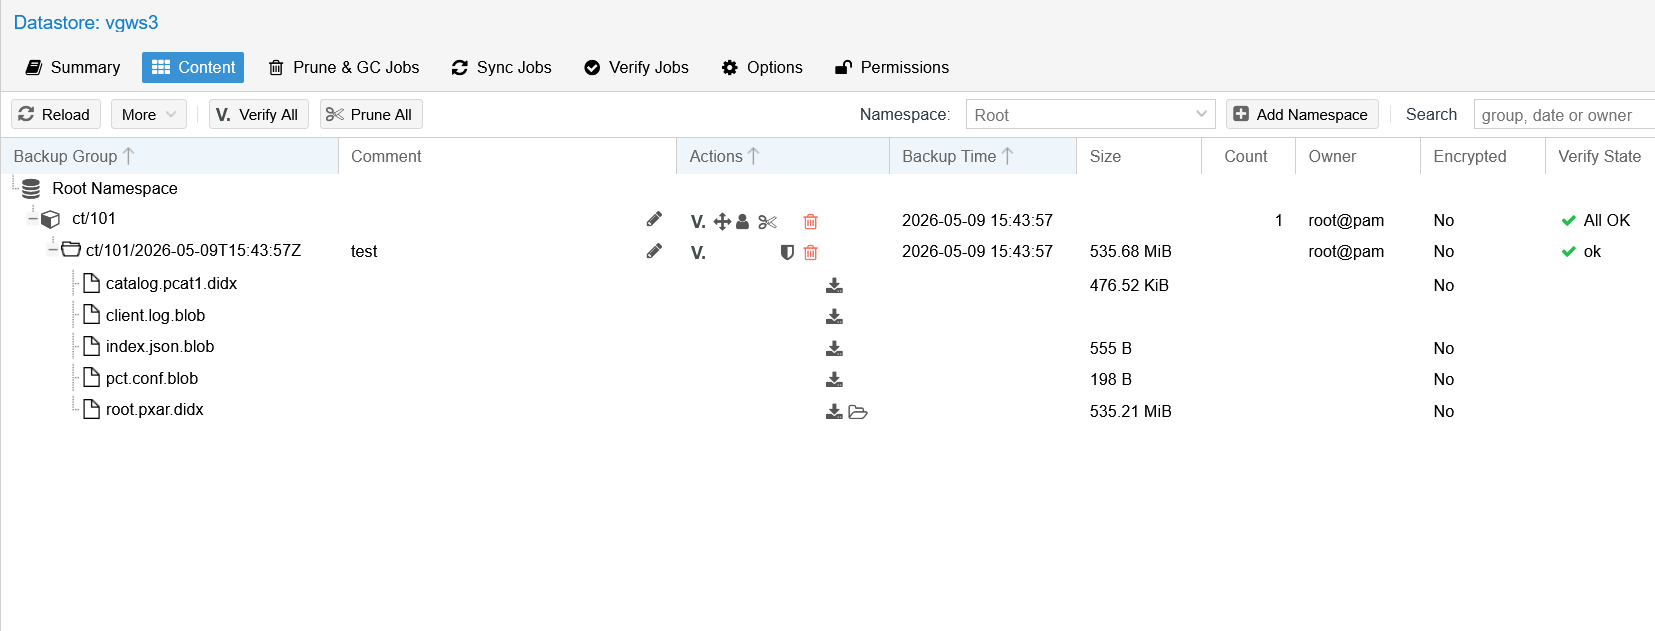Click the snapshot folder icon for ct/101/2026-05-09
The width and height of the screenshot is (1655, 631).
point(71,249)
